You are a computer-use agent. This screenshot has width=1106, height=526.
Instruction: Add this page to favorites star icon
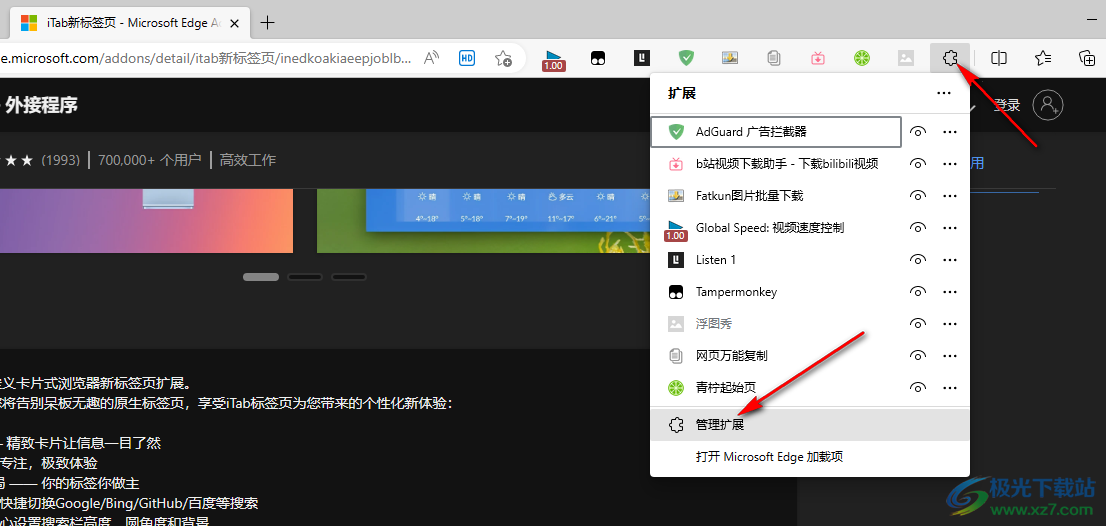[503, 58]
